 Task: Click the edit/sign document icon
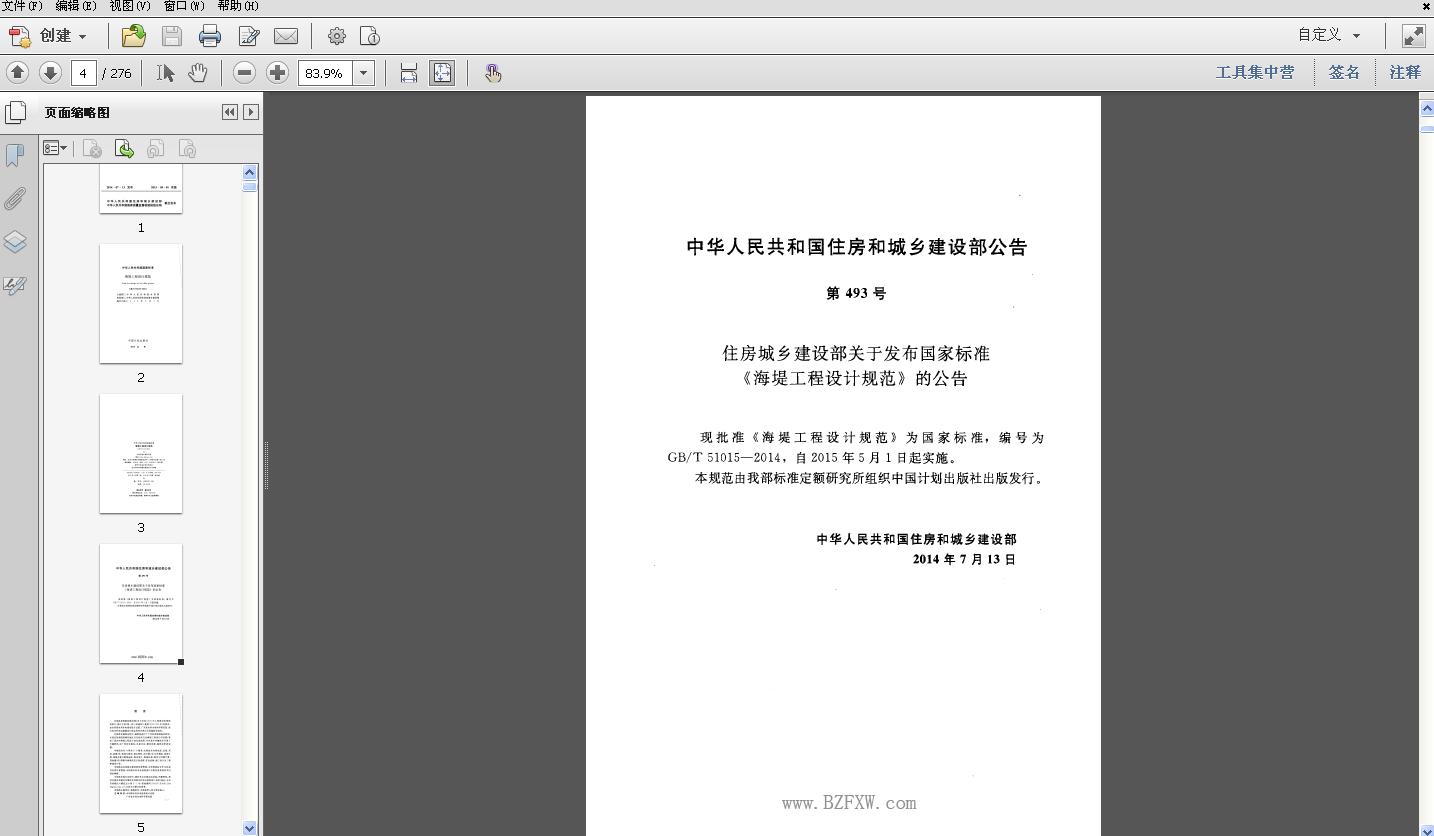(249, 36)
